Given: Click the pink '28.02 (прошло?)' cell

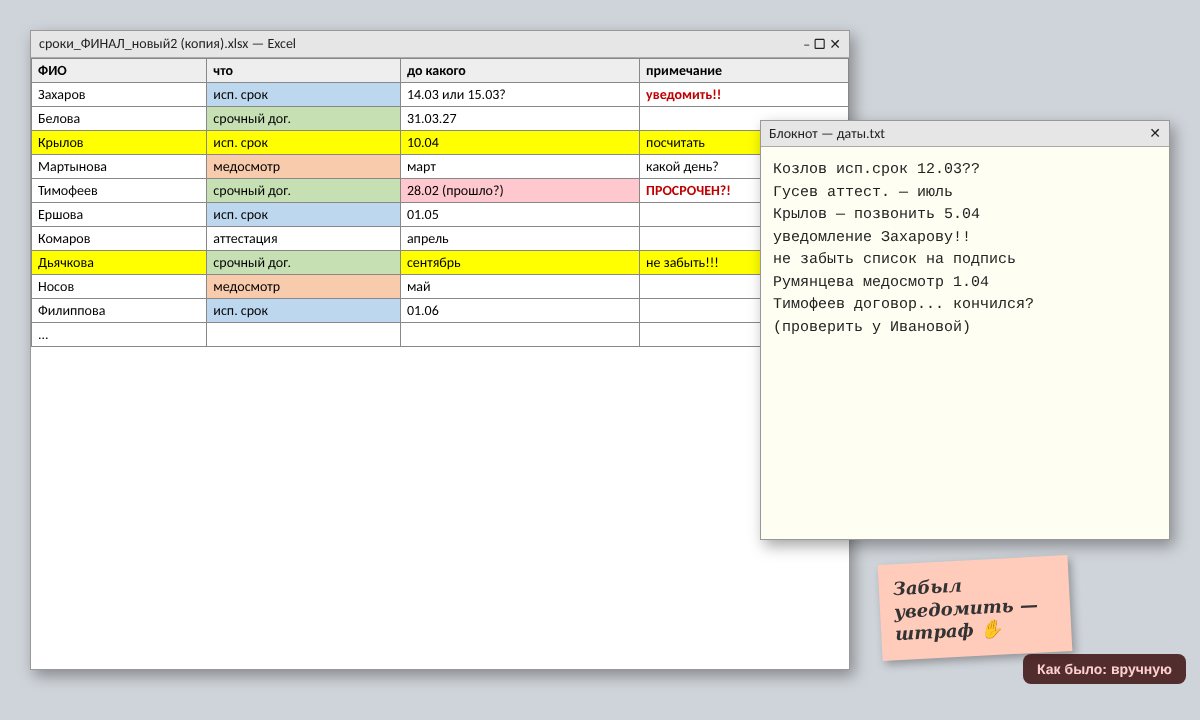Looking at the screenshot, I should click(520, 191).
